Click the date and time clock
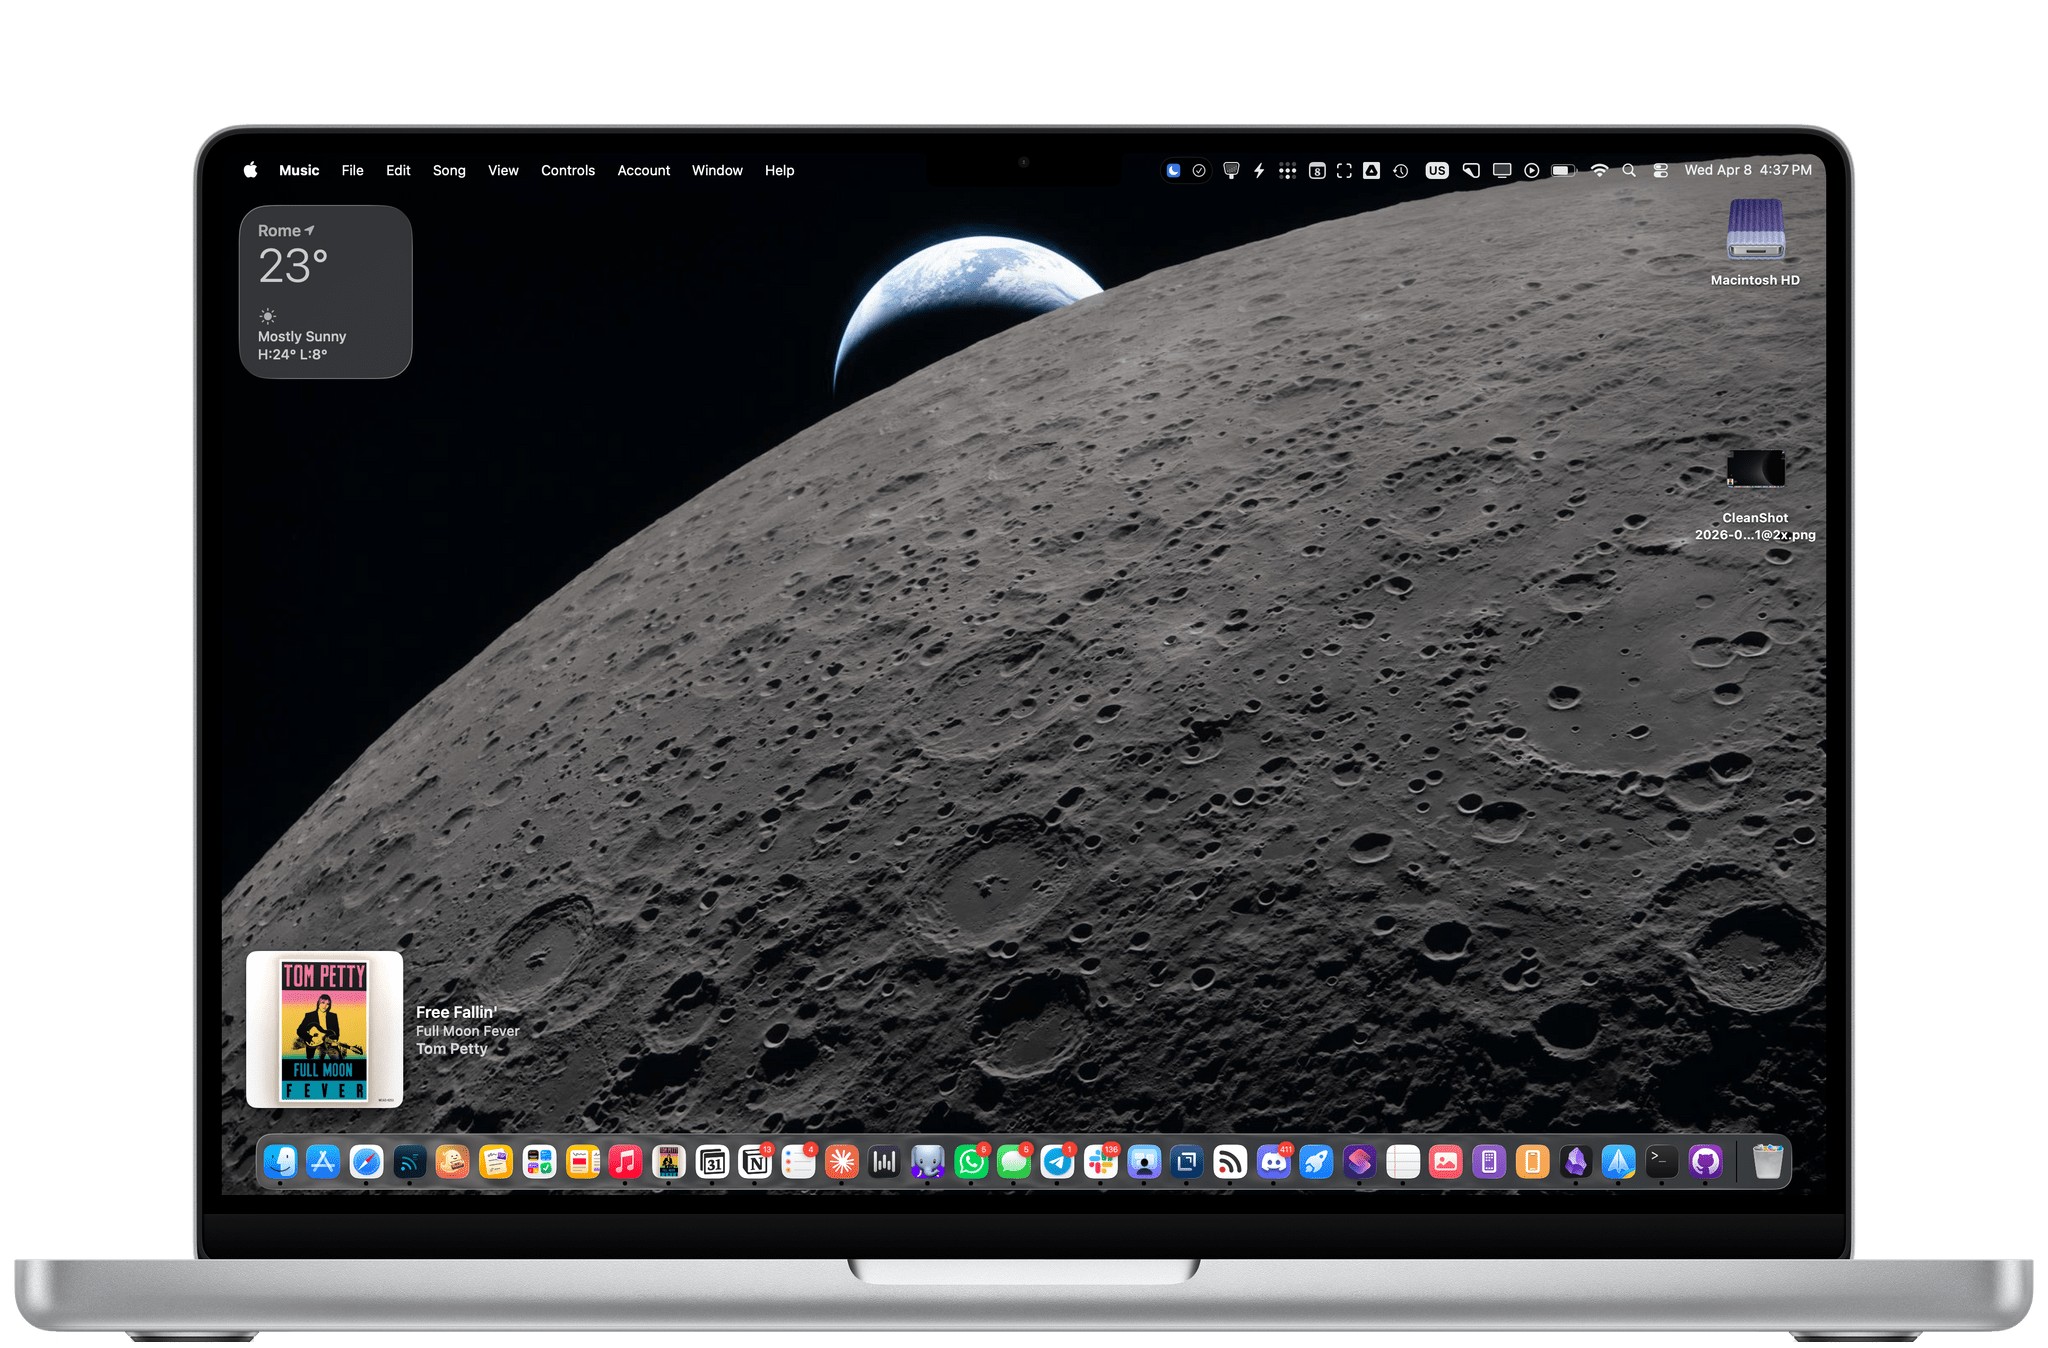 [1747, 171]
